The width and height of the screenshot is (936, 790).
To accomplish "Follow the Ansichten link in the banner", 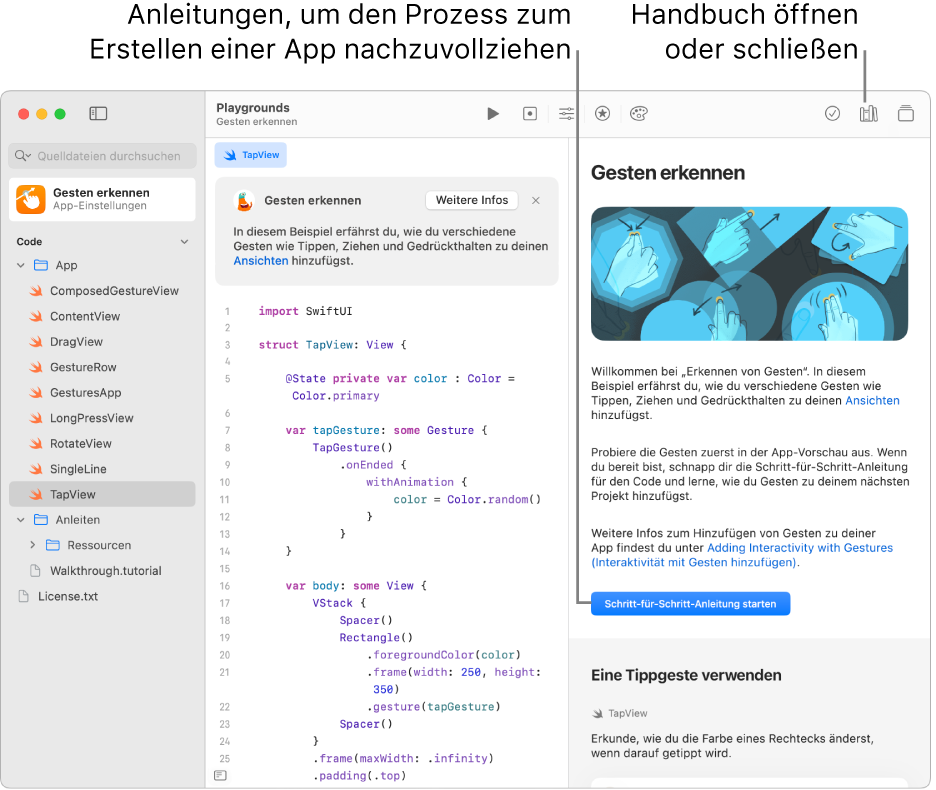I will (261, 261).
